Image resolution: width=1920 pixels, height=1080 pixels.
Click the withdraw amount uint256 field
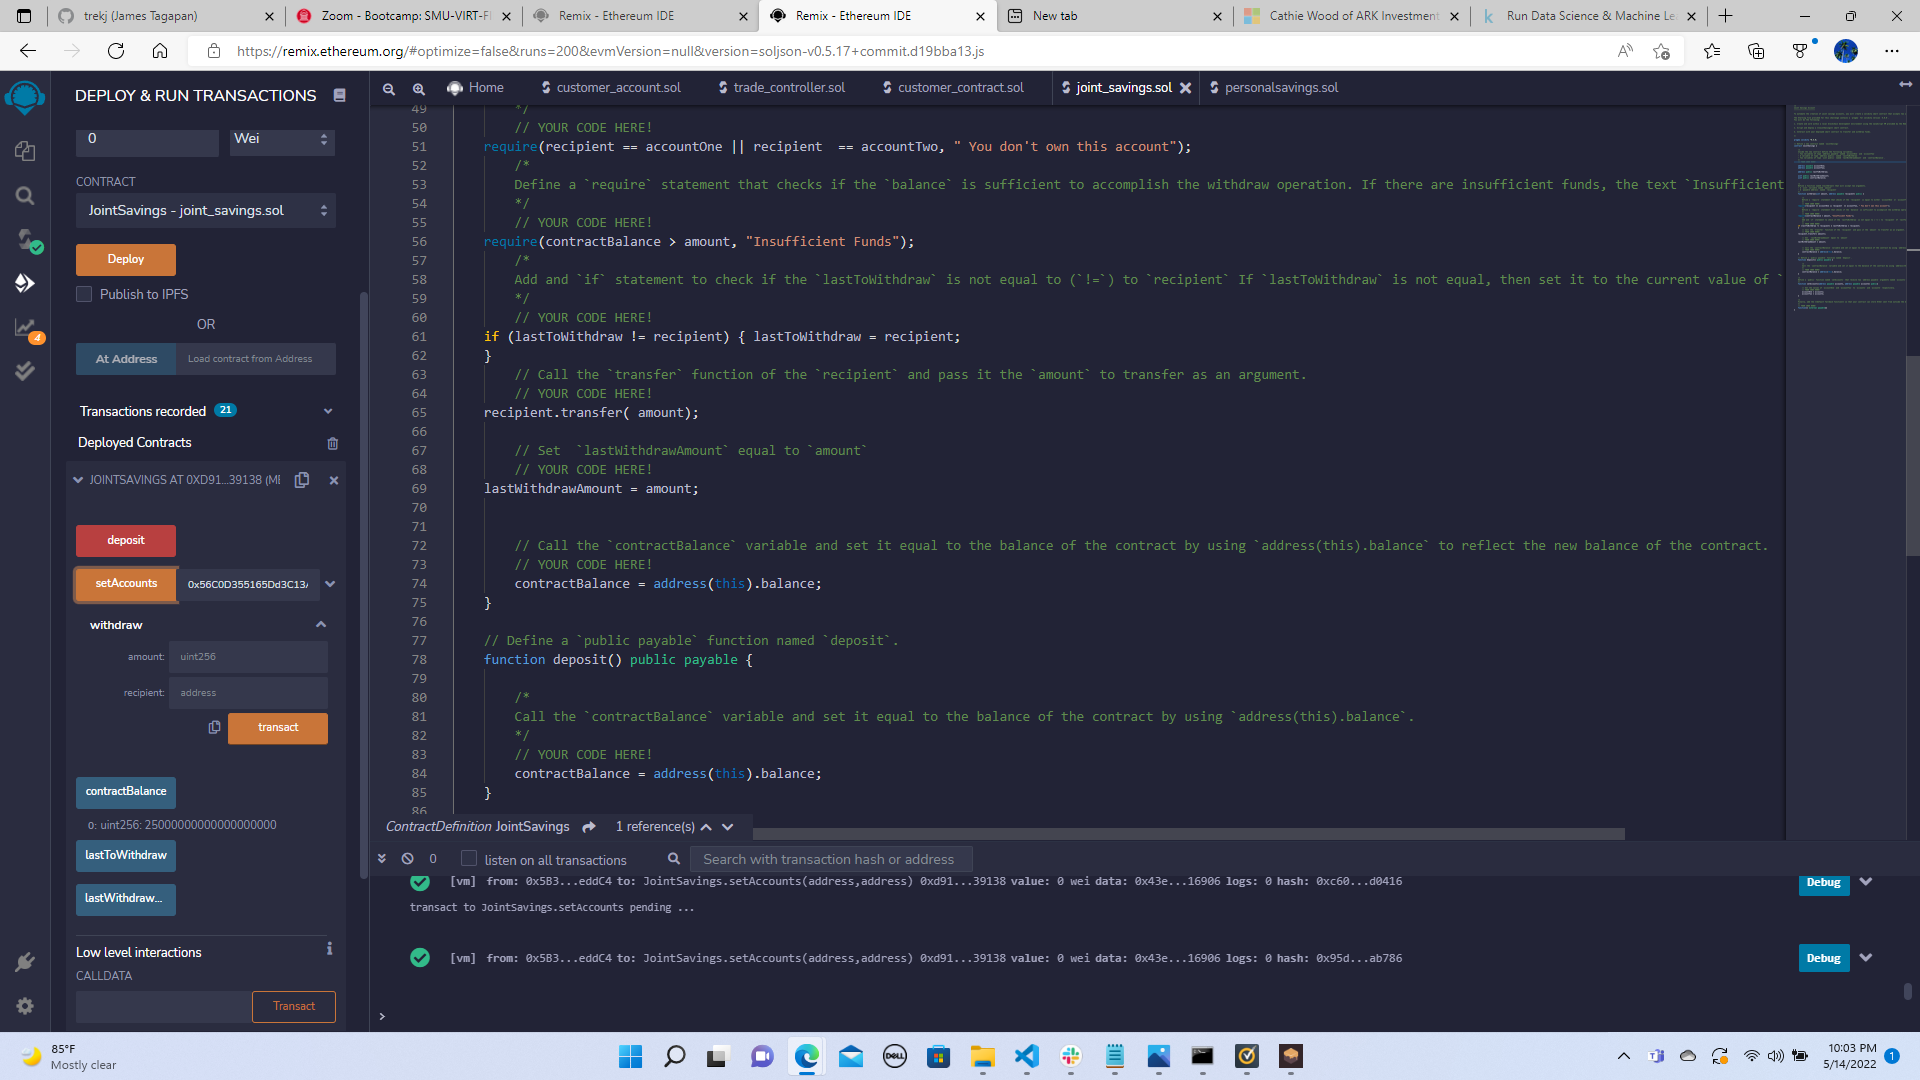pyautogui.click(x=248, y=657)
